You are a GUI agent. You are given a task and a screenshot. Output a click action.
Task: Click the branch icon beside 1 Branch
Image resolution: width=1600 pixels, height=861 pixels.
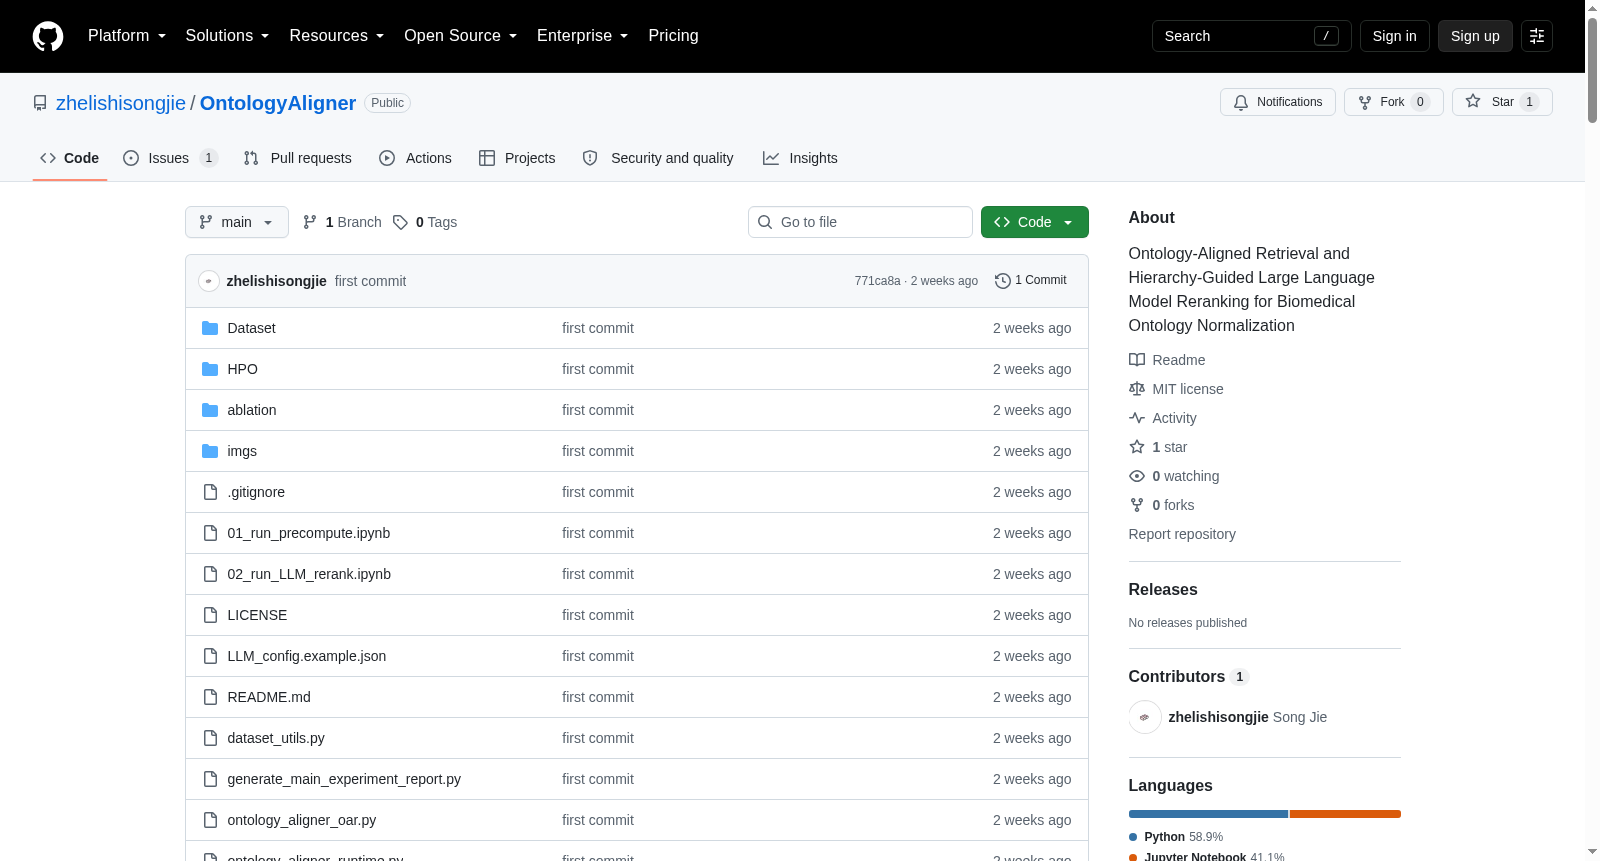tap(310, 222)
